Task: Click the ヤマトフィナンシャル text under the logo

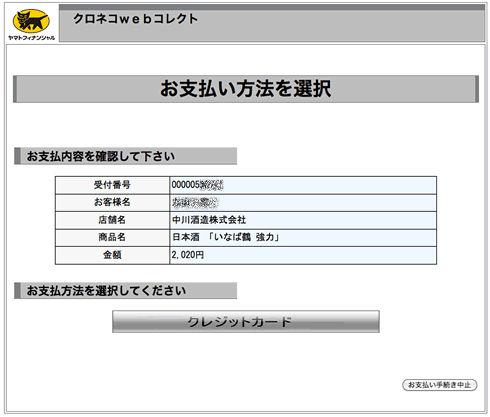Action: [x=31, y=38]
